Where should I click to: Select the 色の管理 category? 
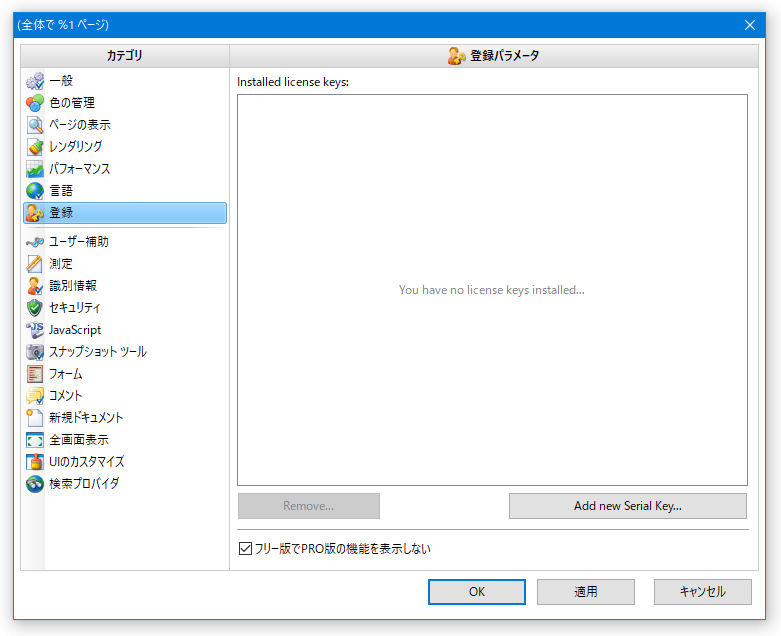(125, 103)
